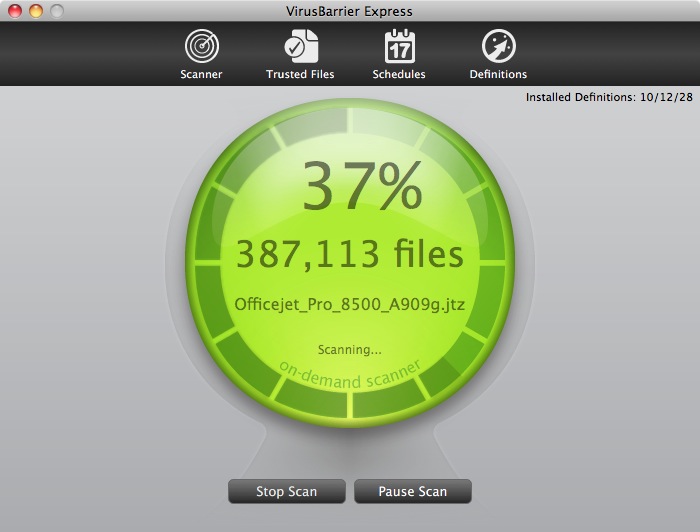Viewport: 700px width, 532px height.
Task: Close the window with red button
Action: coord(15,11)
